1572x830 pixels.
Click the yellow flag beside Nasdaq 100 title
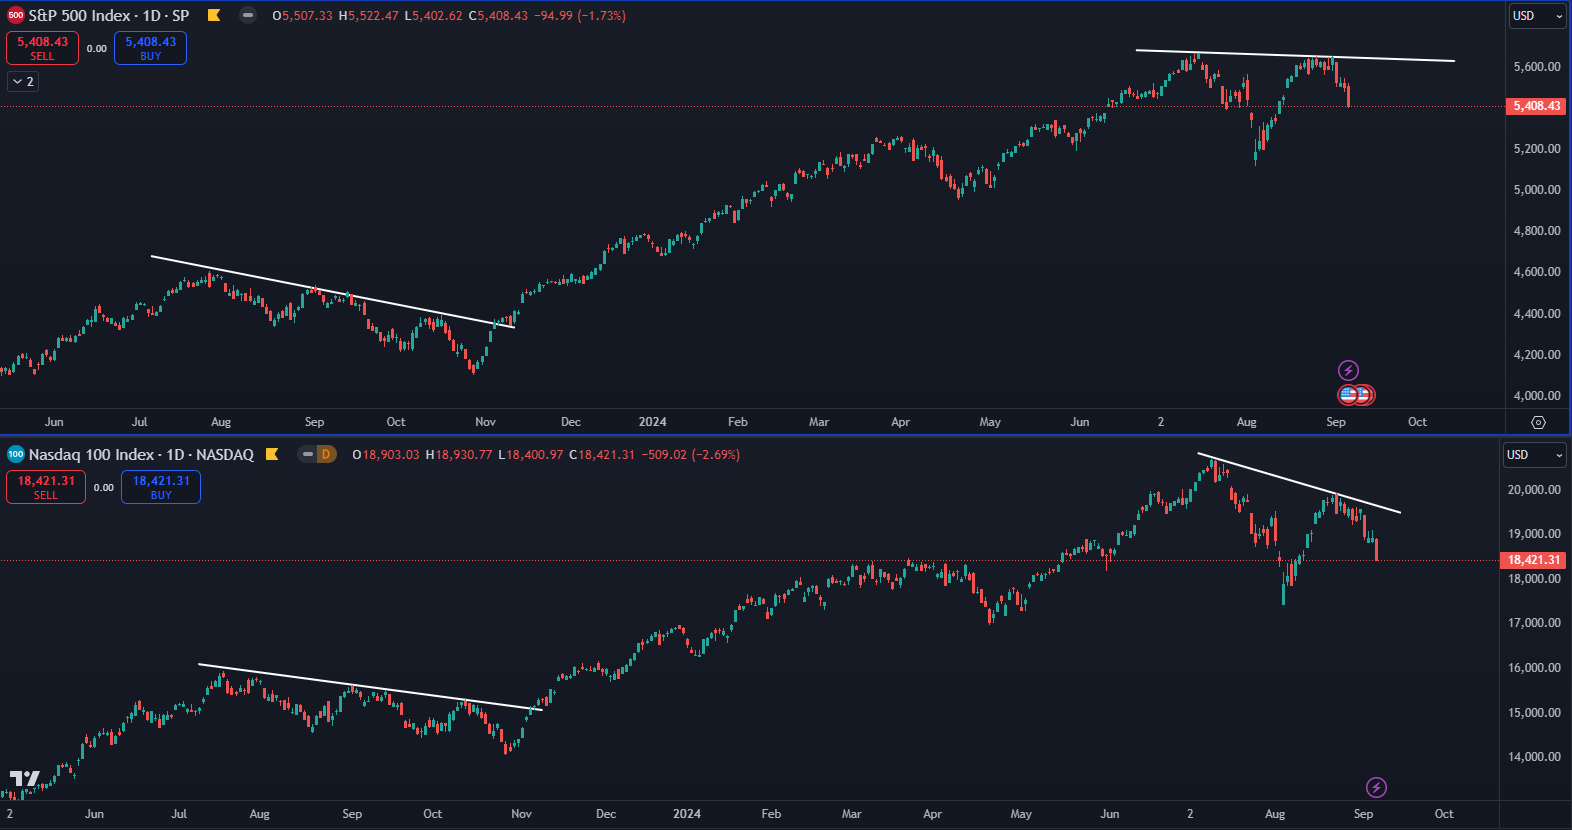click(272, 454)
